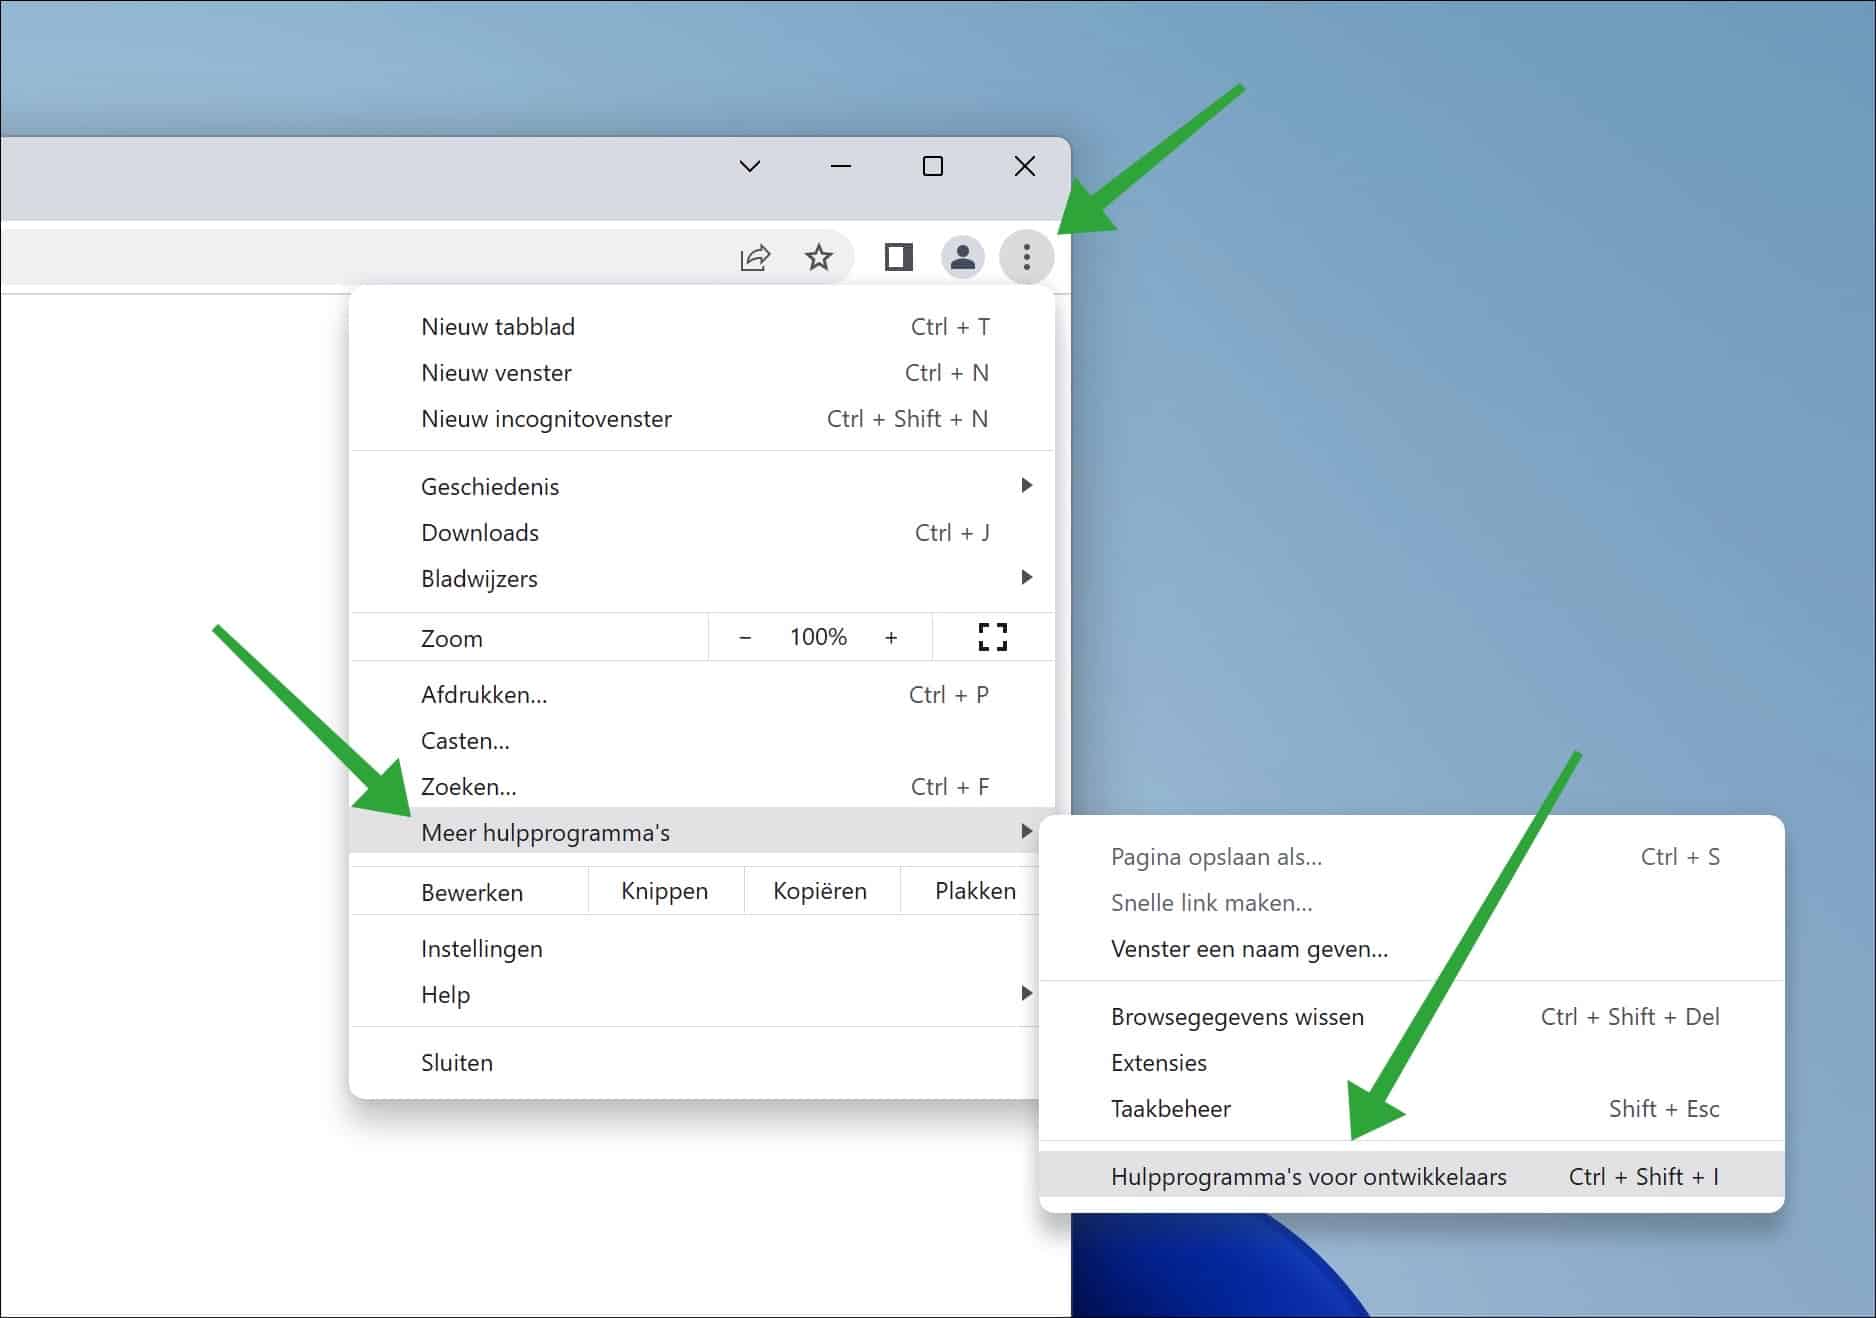The width and height of the screenshot is (1876, 1318).
Task: Open the Chrome three-dot menu
Action: click(1026, 257)
